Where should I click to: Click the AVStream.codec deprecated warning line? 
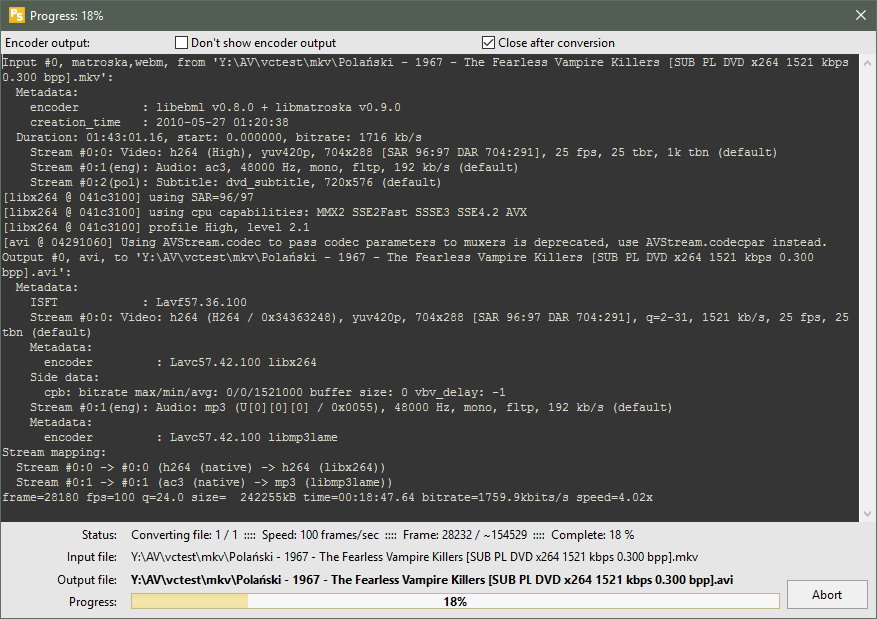414,243
